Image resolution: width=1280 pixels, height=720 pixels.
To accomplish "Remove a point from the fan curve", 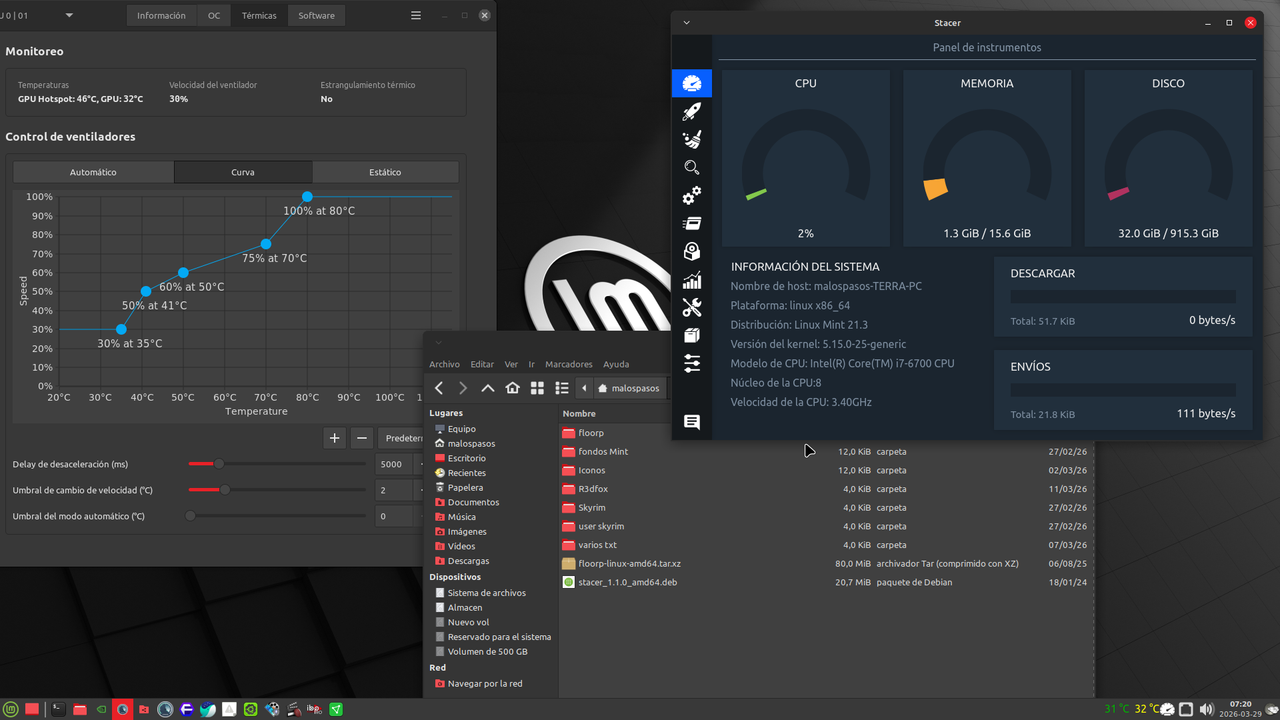I will tap(363, 438).
